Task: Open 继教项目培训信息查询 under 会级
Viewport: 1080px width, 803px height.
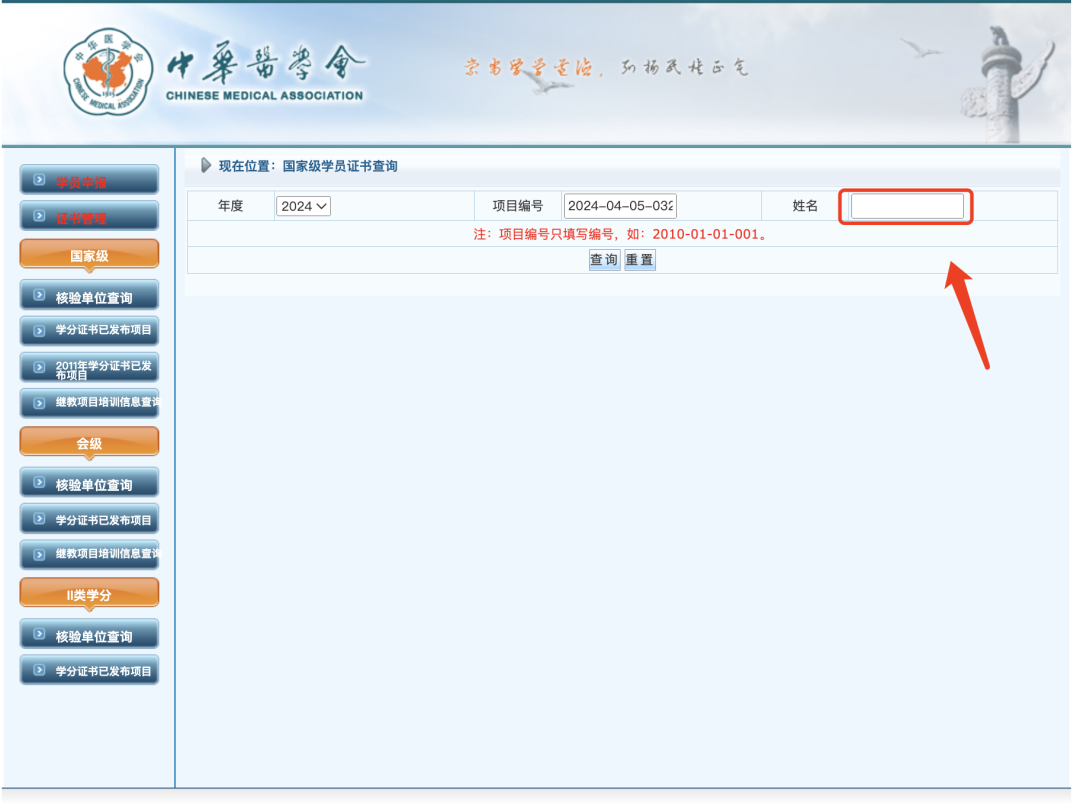Action: coord(89,555)
